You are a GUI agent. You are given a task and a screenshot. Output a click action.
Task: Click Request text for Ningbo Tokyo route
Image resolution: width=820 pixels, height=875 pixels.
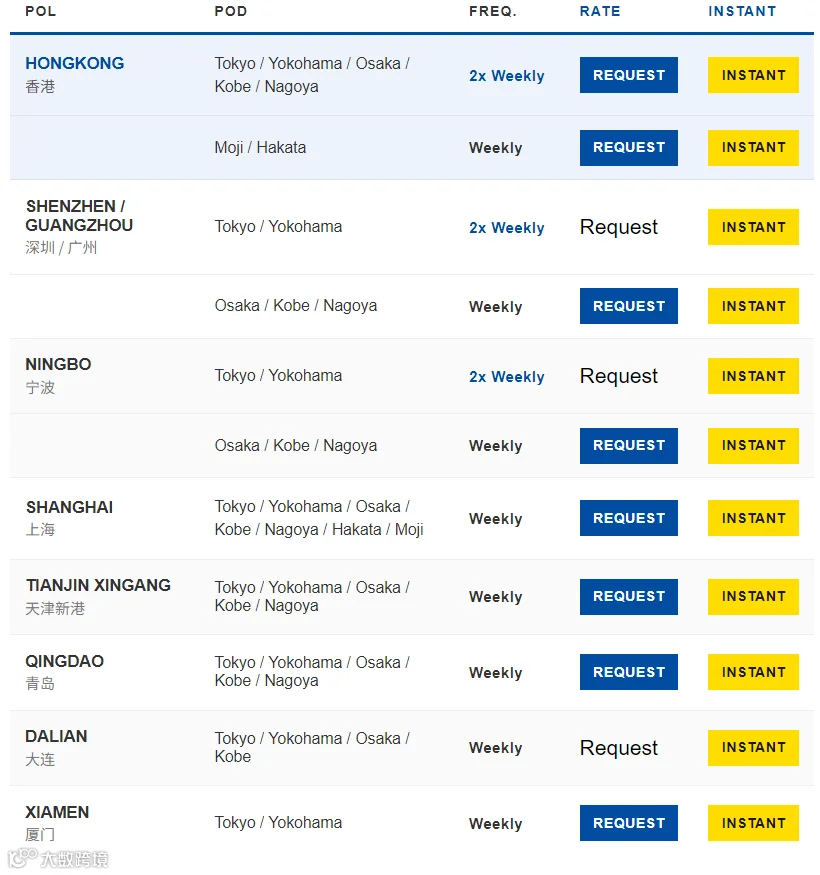(618, 376)
